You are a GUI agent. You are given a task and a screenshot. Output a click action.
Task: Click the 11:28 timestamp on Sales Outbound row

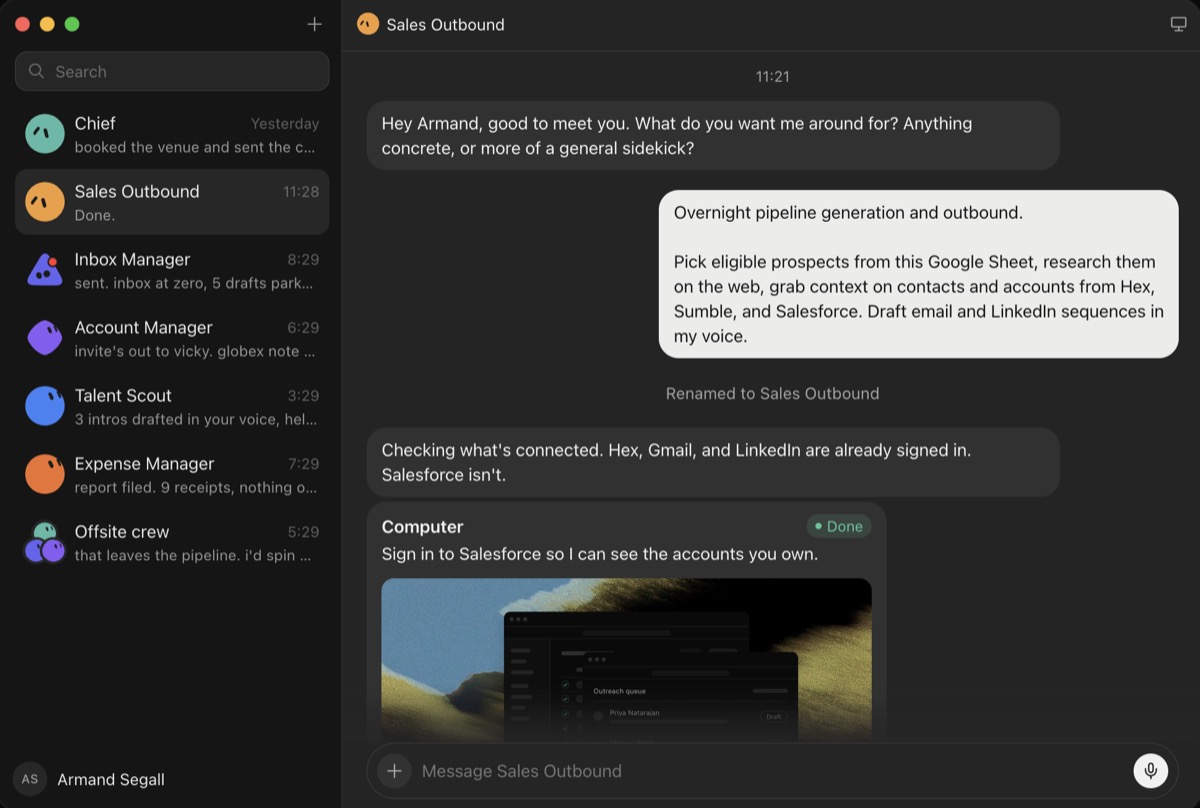click(x=301, y=192)
